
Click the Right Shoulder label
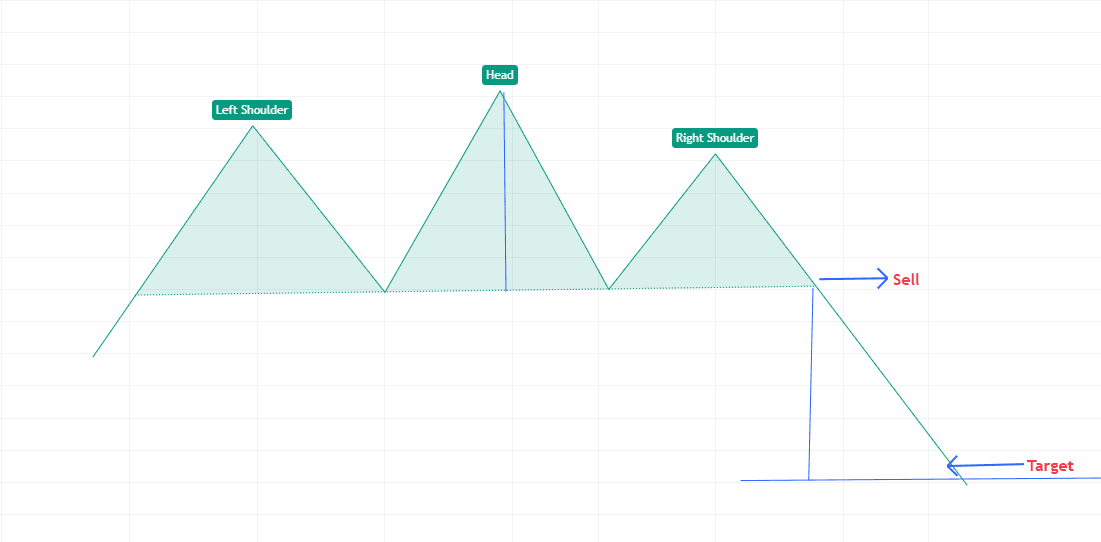point(715,138)
